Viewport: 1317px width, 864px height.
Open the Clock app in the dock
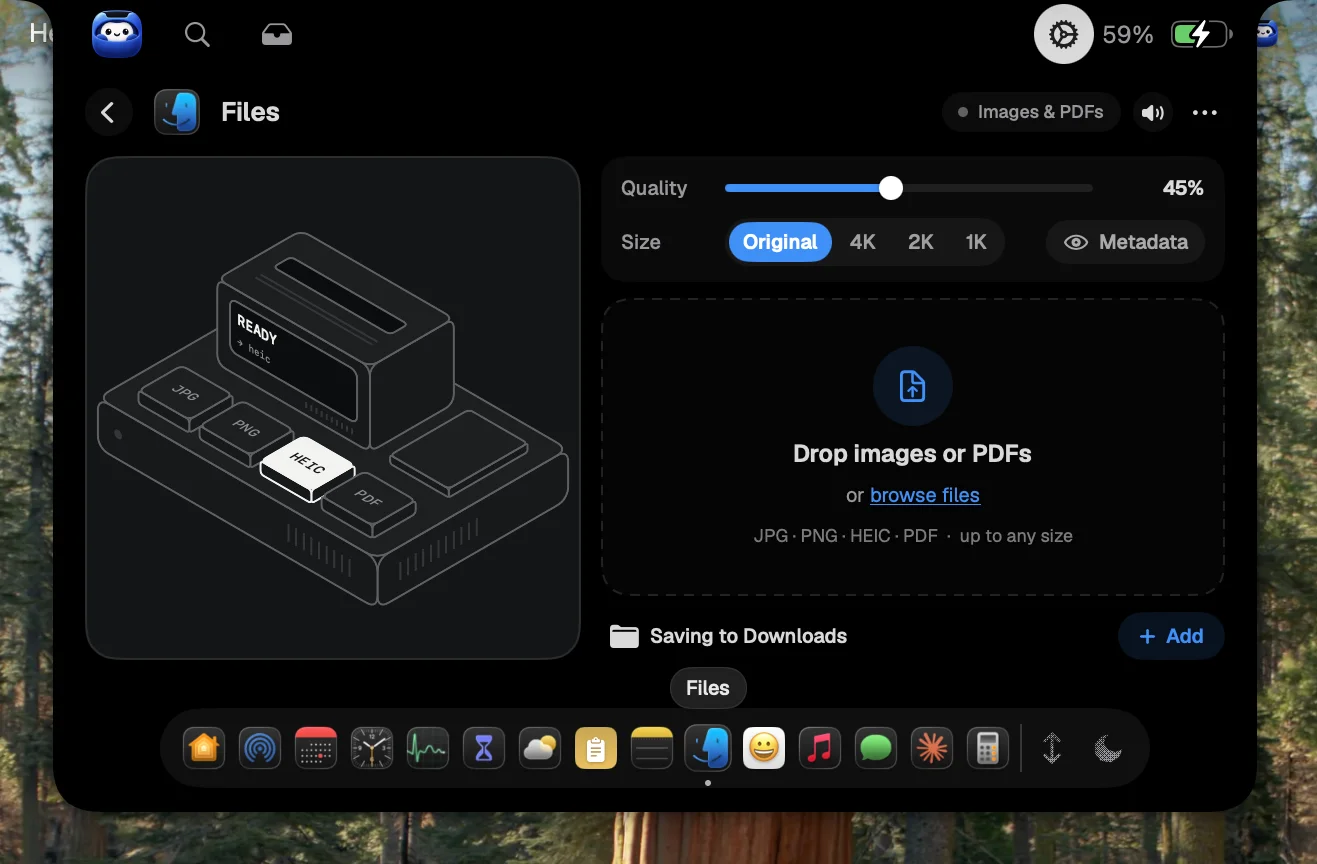click(372, 748)
